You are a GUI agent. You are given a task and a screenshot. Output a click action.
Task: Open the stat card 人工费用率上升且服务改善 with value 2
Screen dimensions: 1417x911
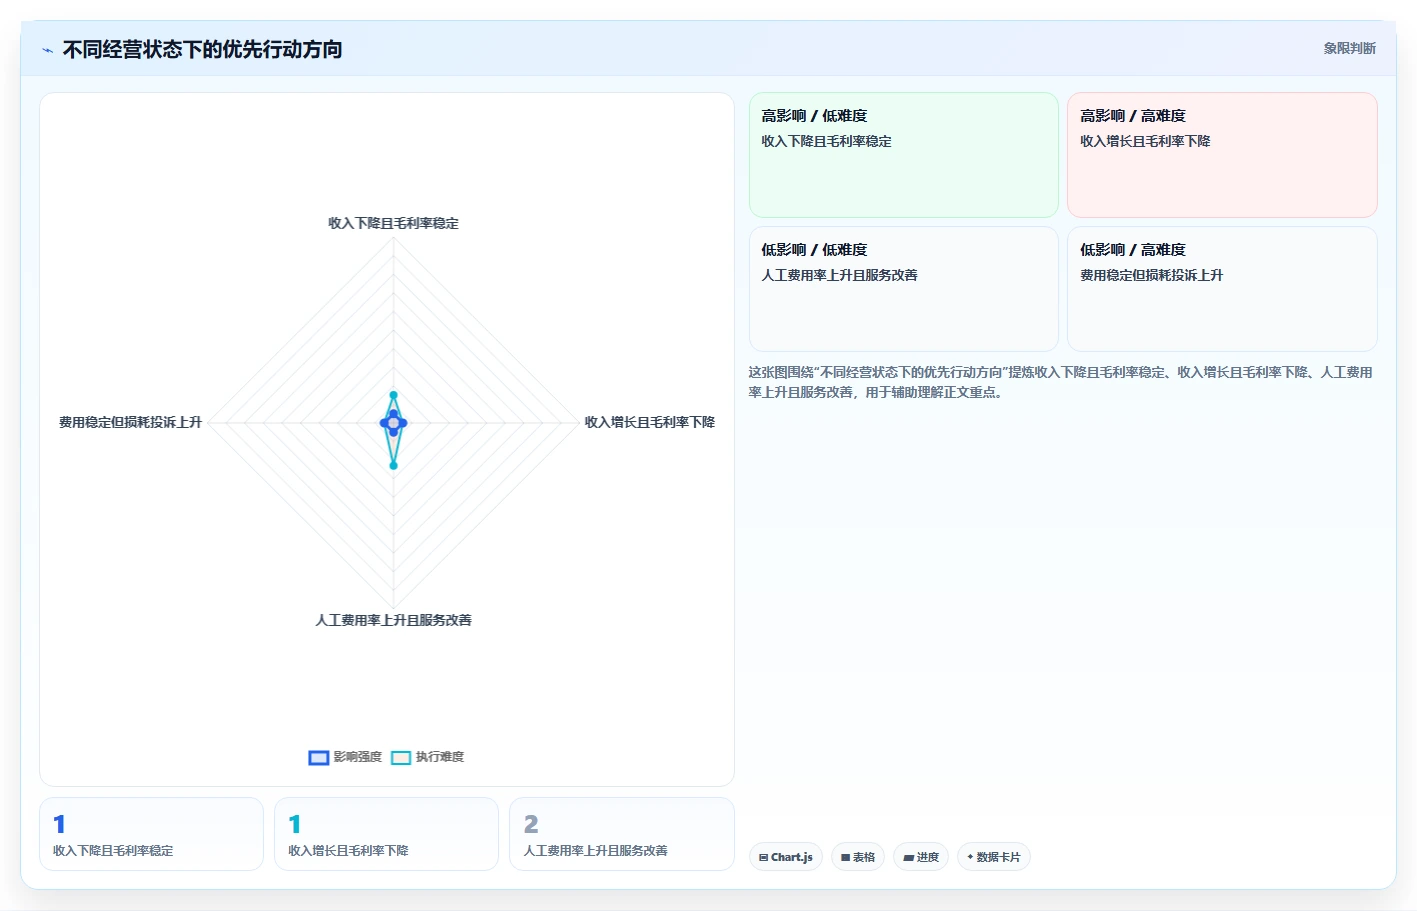[x=622, y=834]
